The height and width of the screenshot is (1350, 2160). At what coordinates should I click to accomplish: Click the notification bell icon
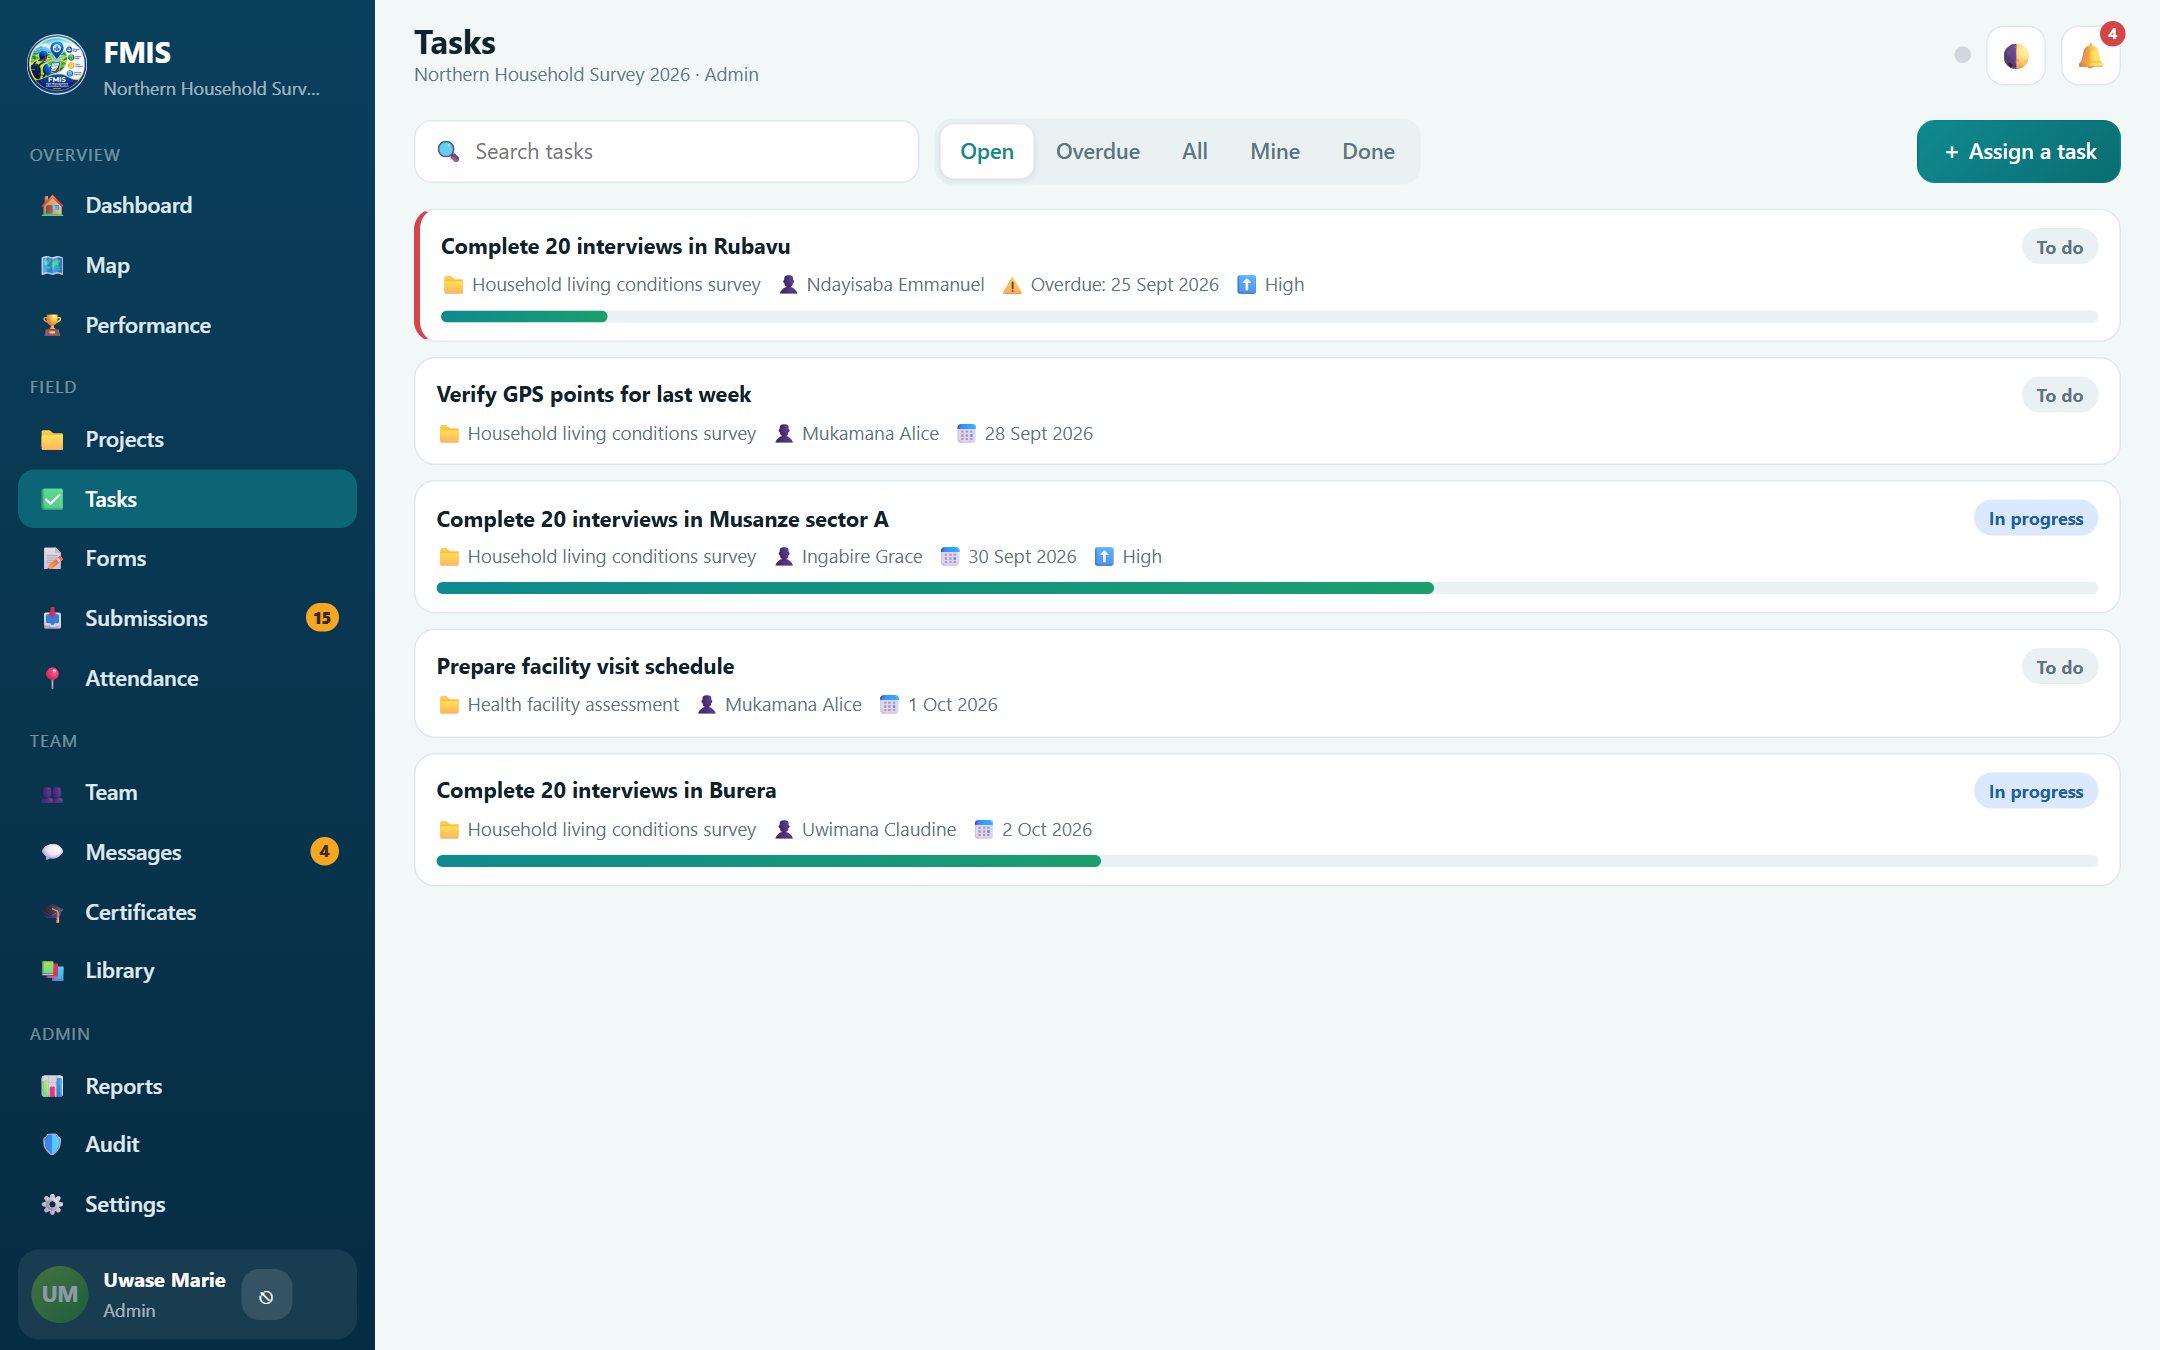point(2090,56)
